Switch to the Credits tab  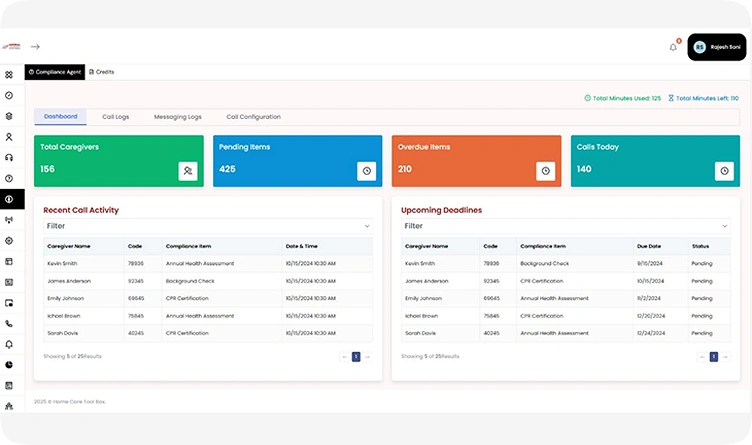[x=102, y=72]
